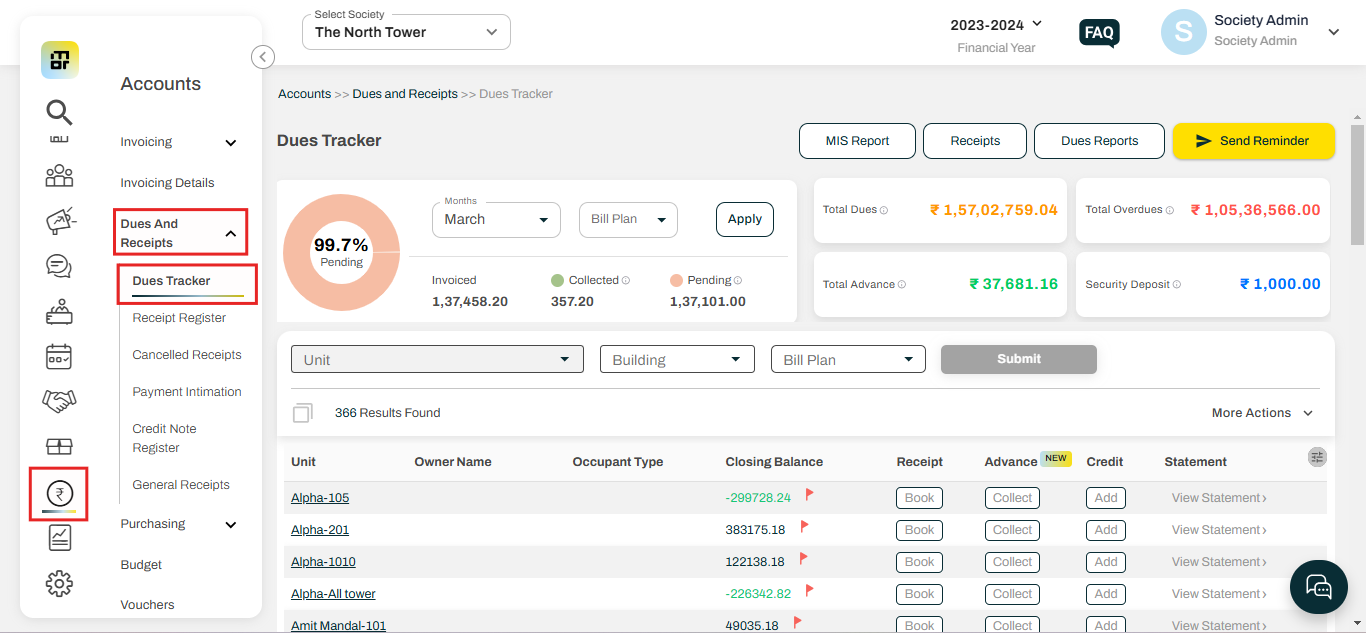
Task: Click the Send Reminder button
Action: (x=1254, y=141)
